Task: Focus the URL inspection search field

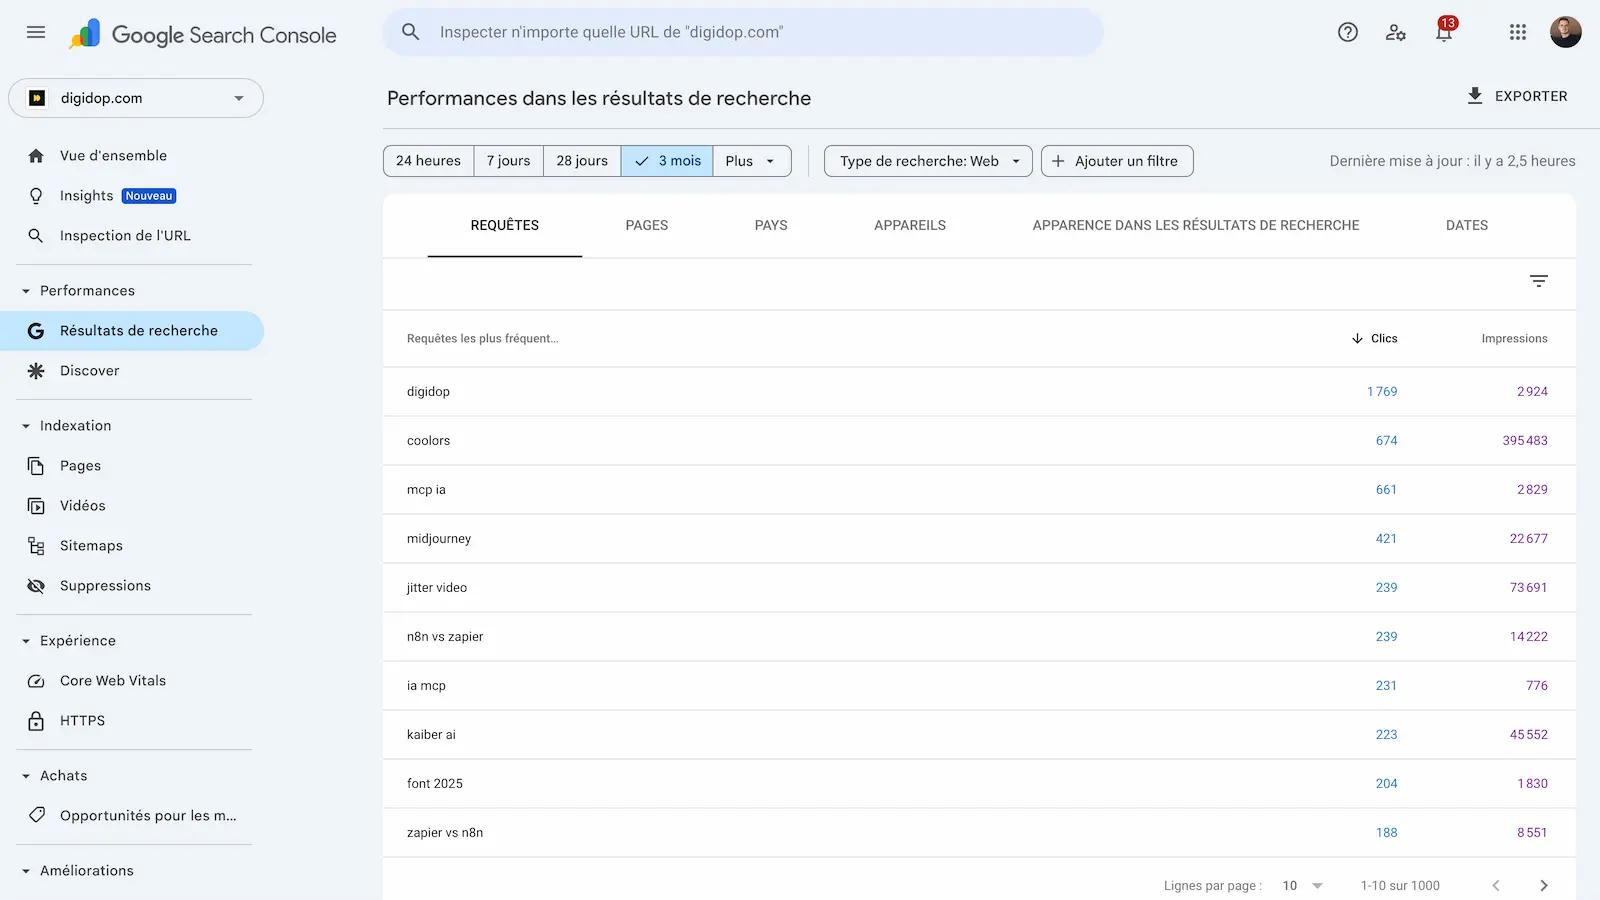Action: (x=742, y=32)
